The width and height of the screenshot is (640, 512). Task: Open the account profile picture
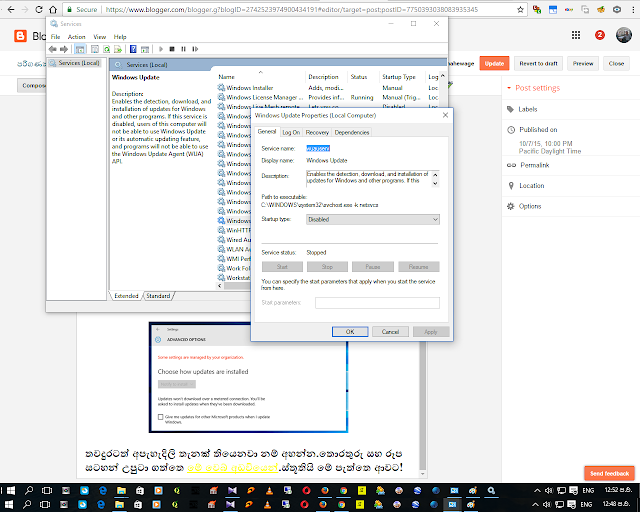pos(624,35)
